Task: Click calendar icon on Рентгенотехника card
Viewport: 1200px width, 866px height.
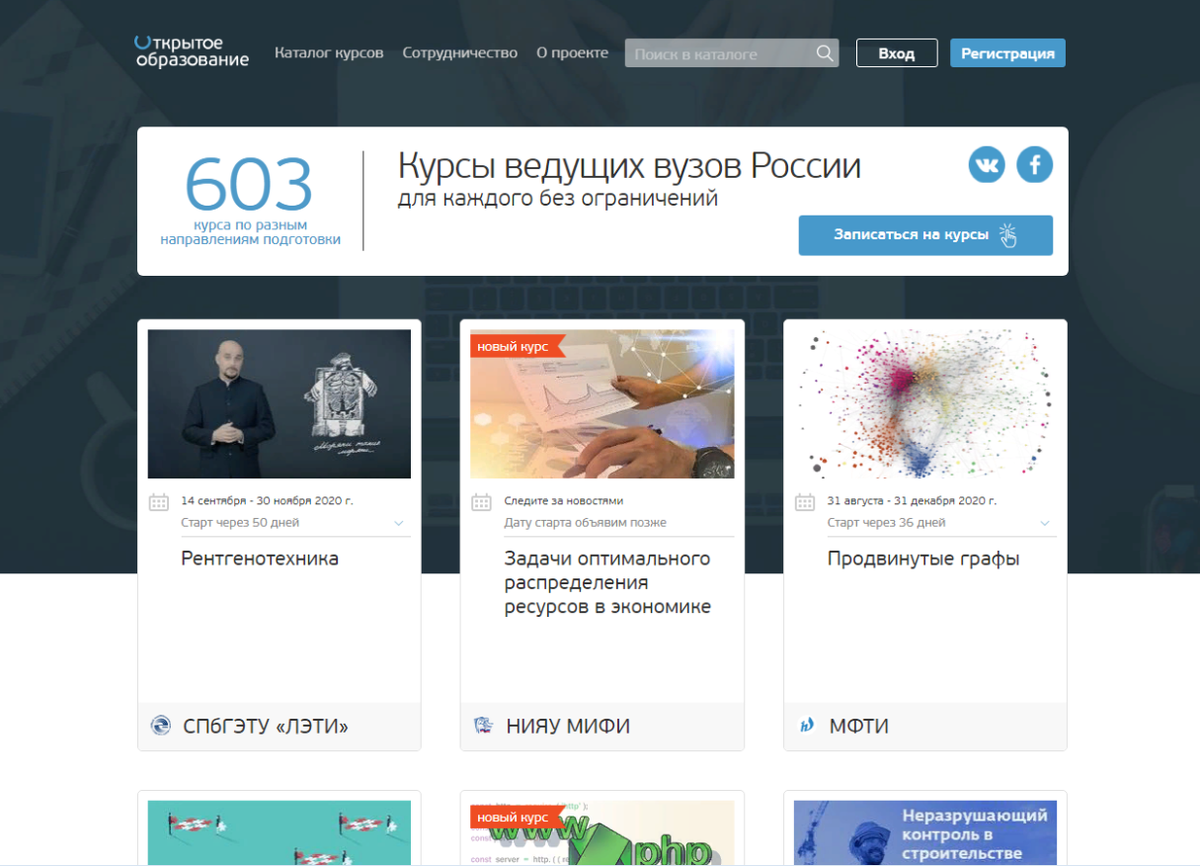Action: click(158, 502)
